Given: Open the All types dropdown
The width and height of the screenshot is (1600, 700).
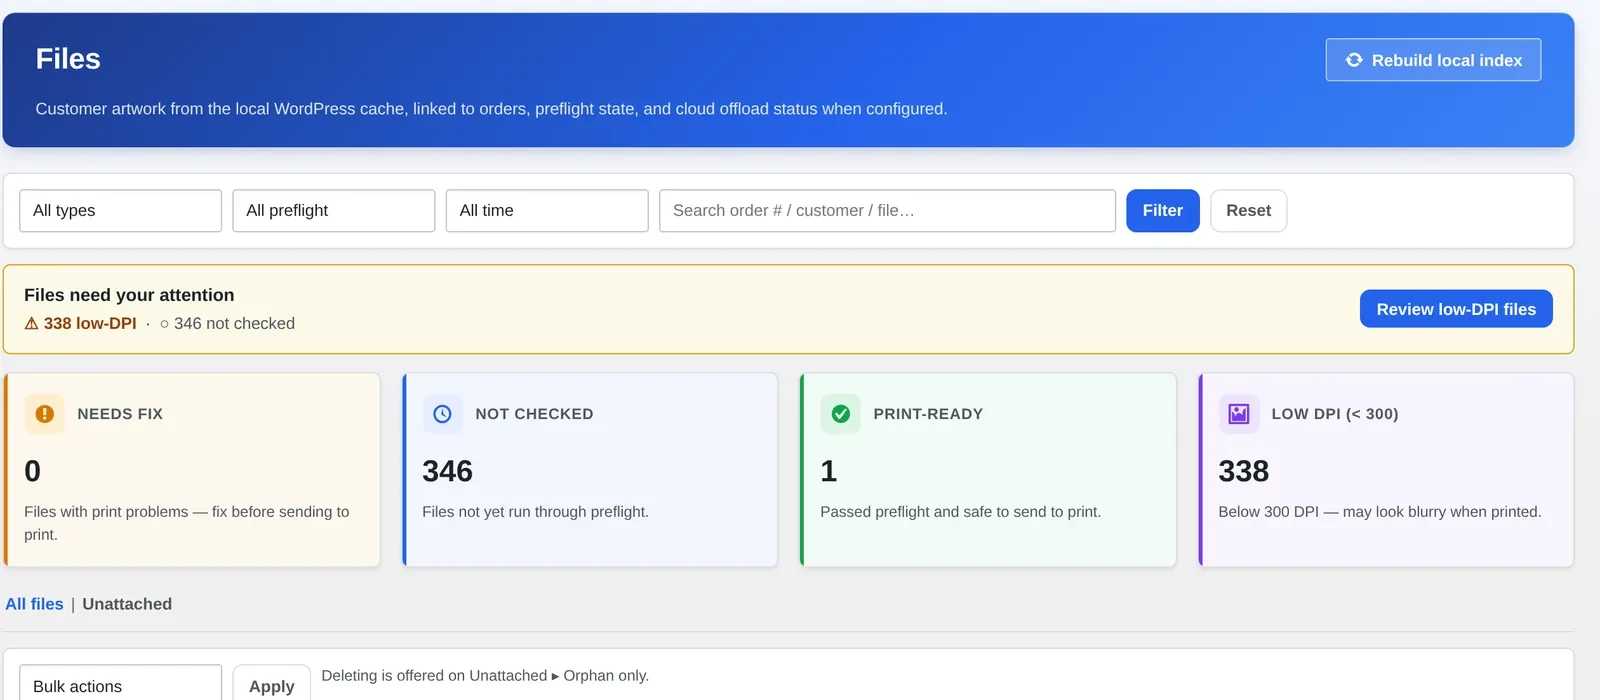Looking at the screenshot, I should pos(120,211).
